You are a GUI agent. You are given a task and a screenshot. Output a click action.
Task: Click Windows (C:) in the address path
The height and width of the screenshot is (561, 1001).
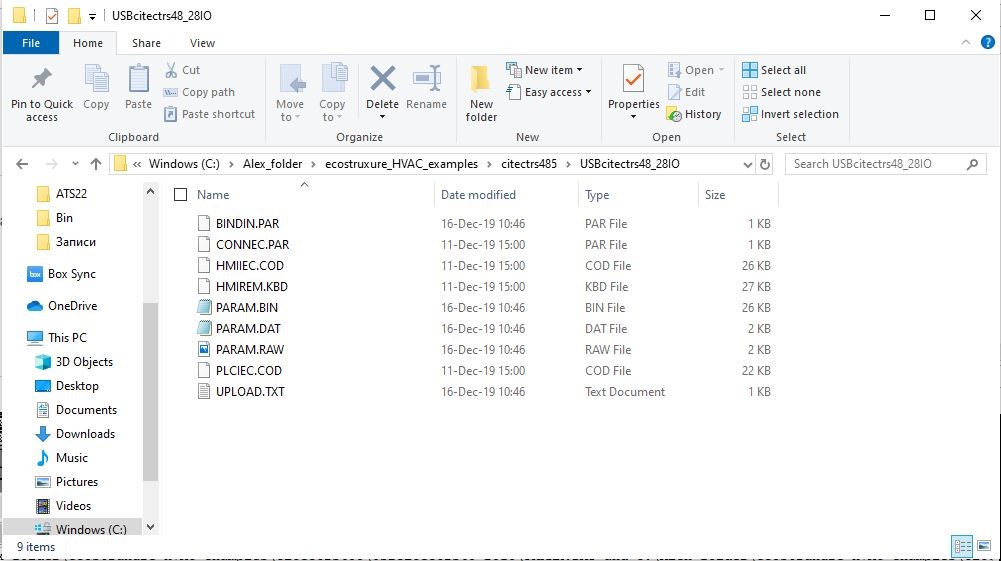(x=184, y=164)
